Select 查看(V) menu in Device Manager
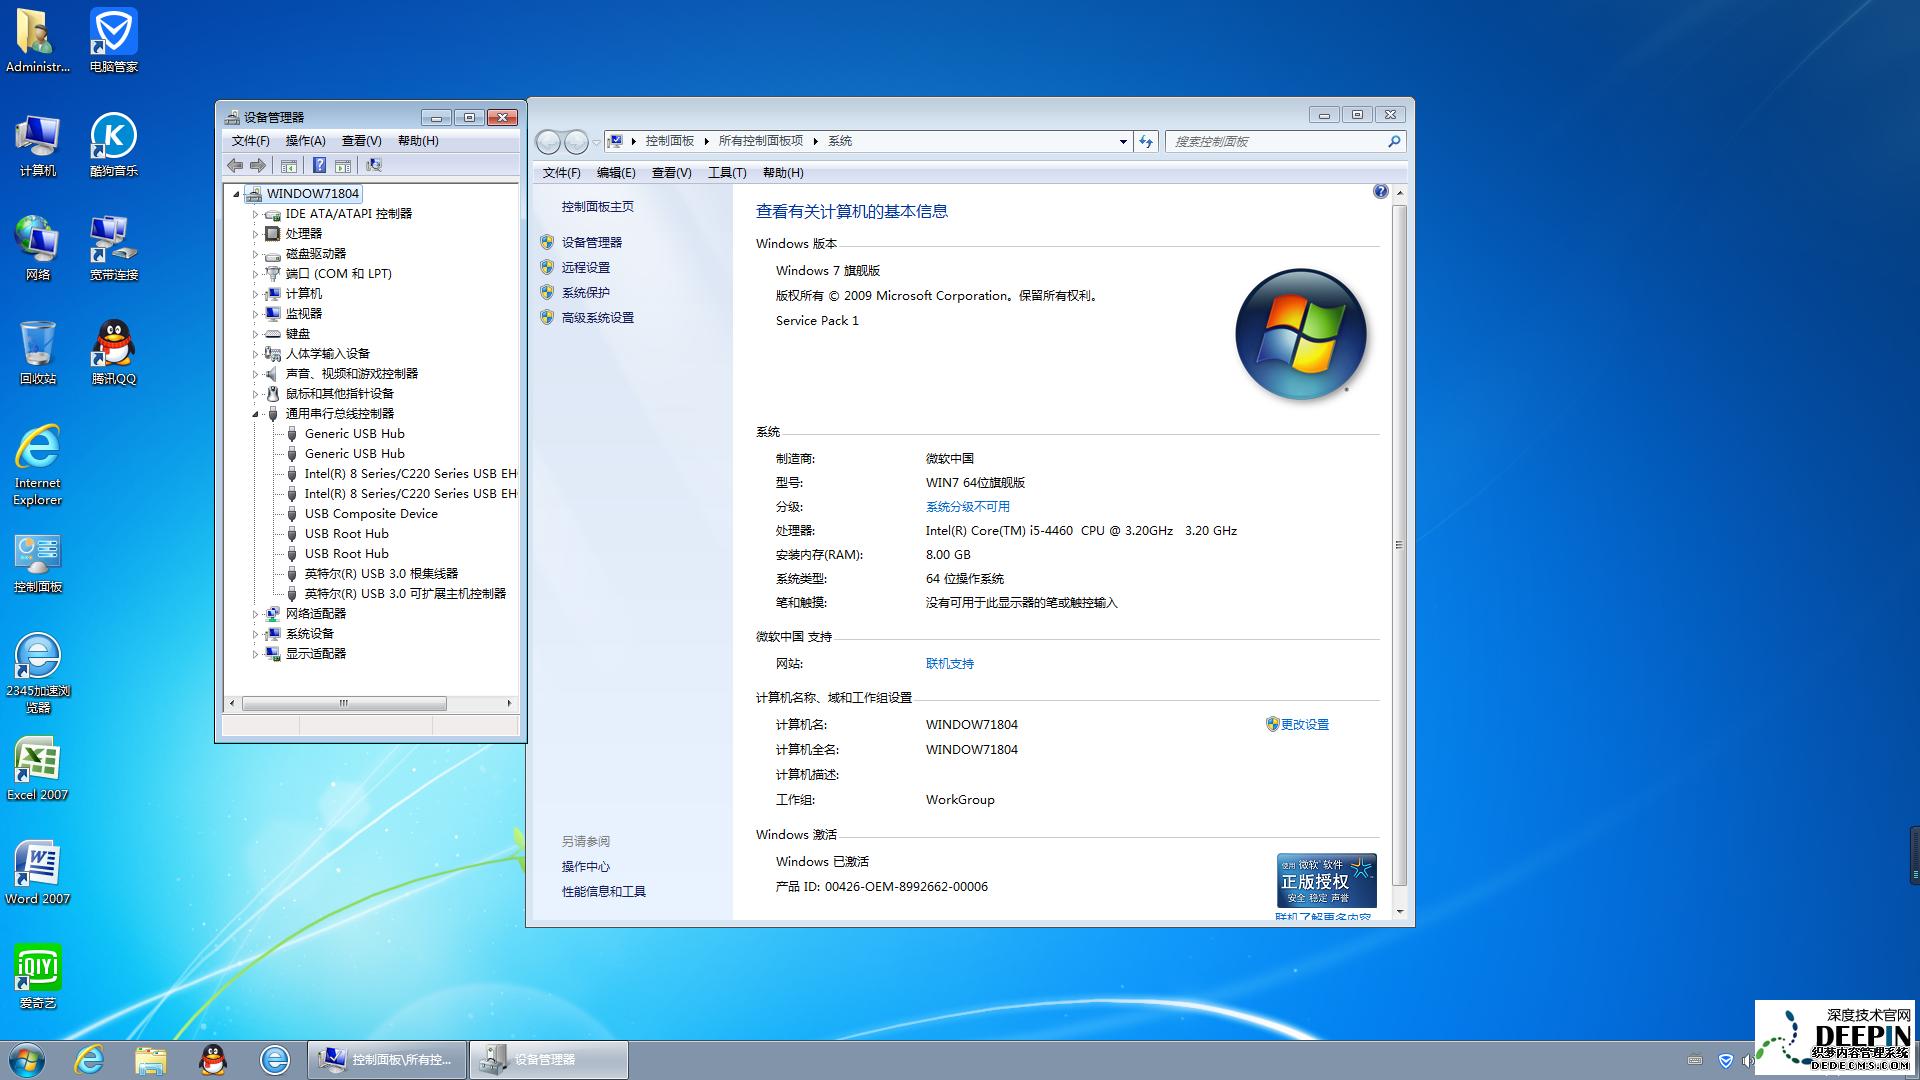Image resolution: width=1920 pixels, height=1080 pixels. [x=357, y=140]
